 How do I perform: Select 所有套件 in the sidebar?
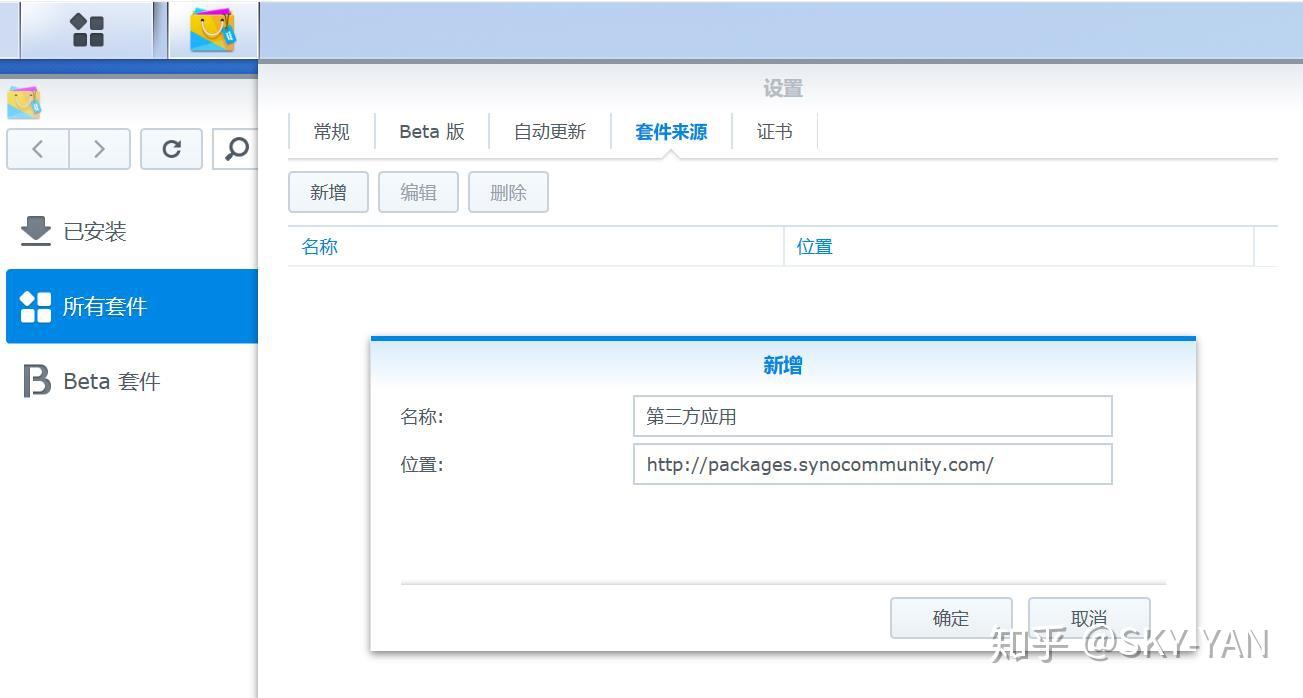point(105,306)
